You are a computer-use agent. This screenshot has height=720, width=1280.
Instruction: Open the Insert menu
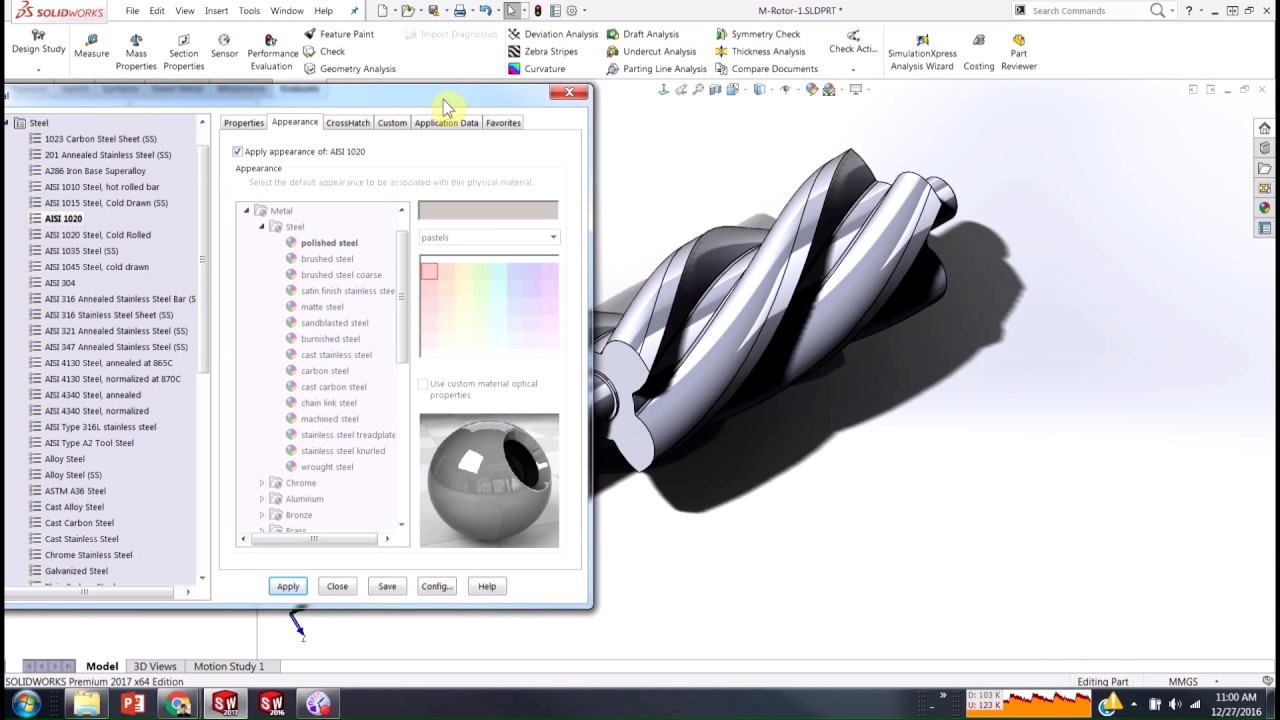tap(216, 11)
